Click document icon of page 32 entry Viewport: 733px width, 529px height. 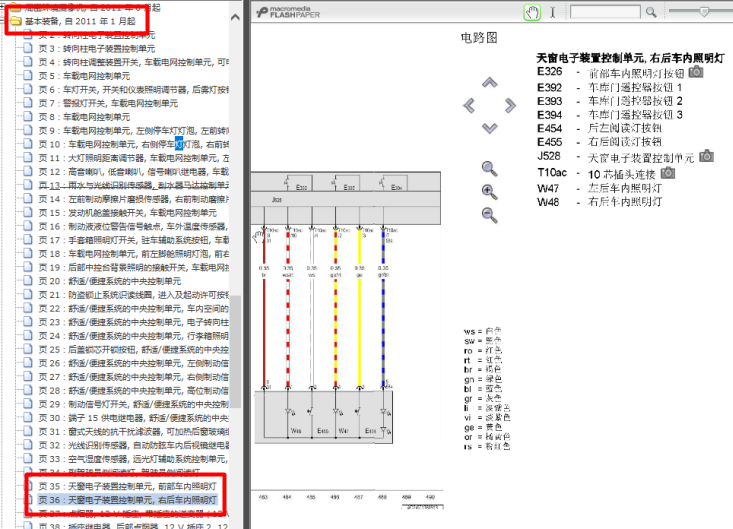(x=28, y=445)
